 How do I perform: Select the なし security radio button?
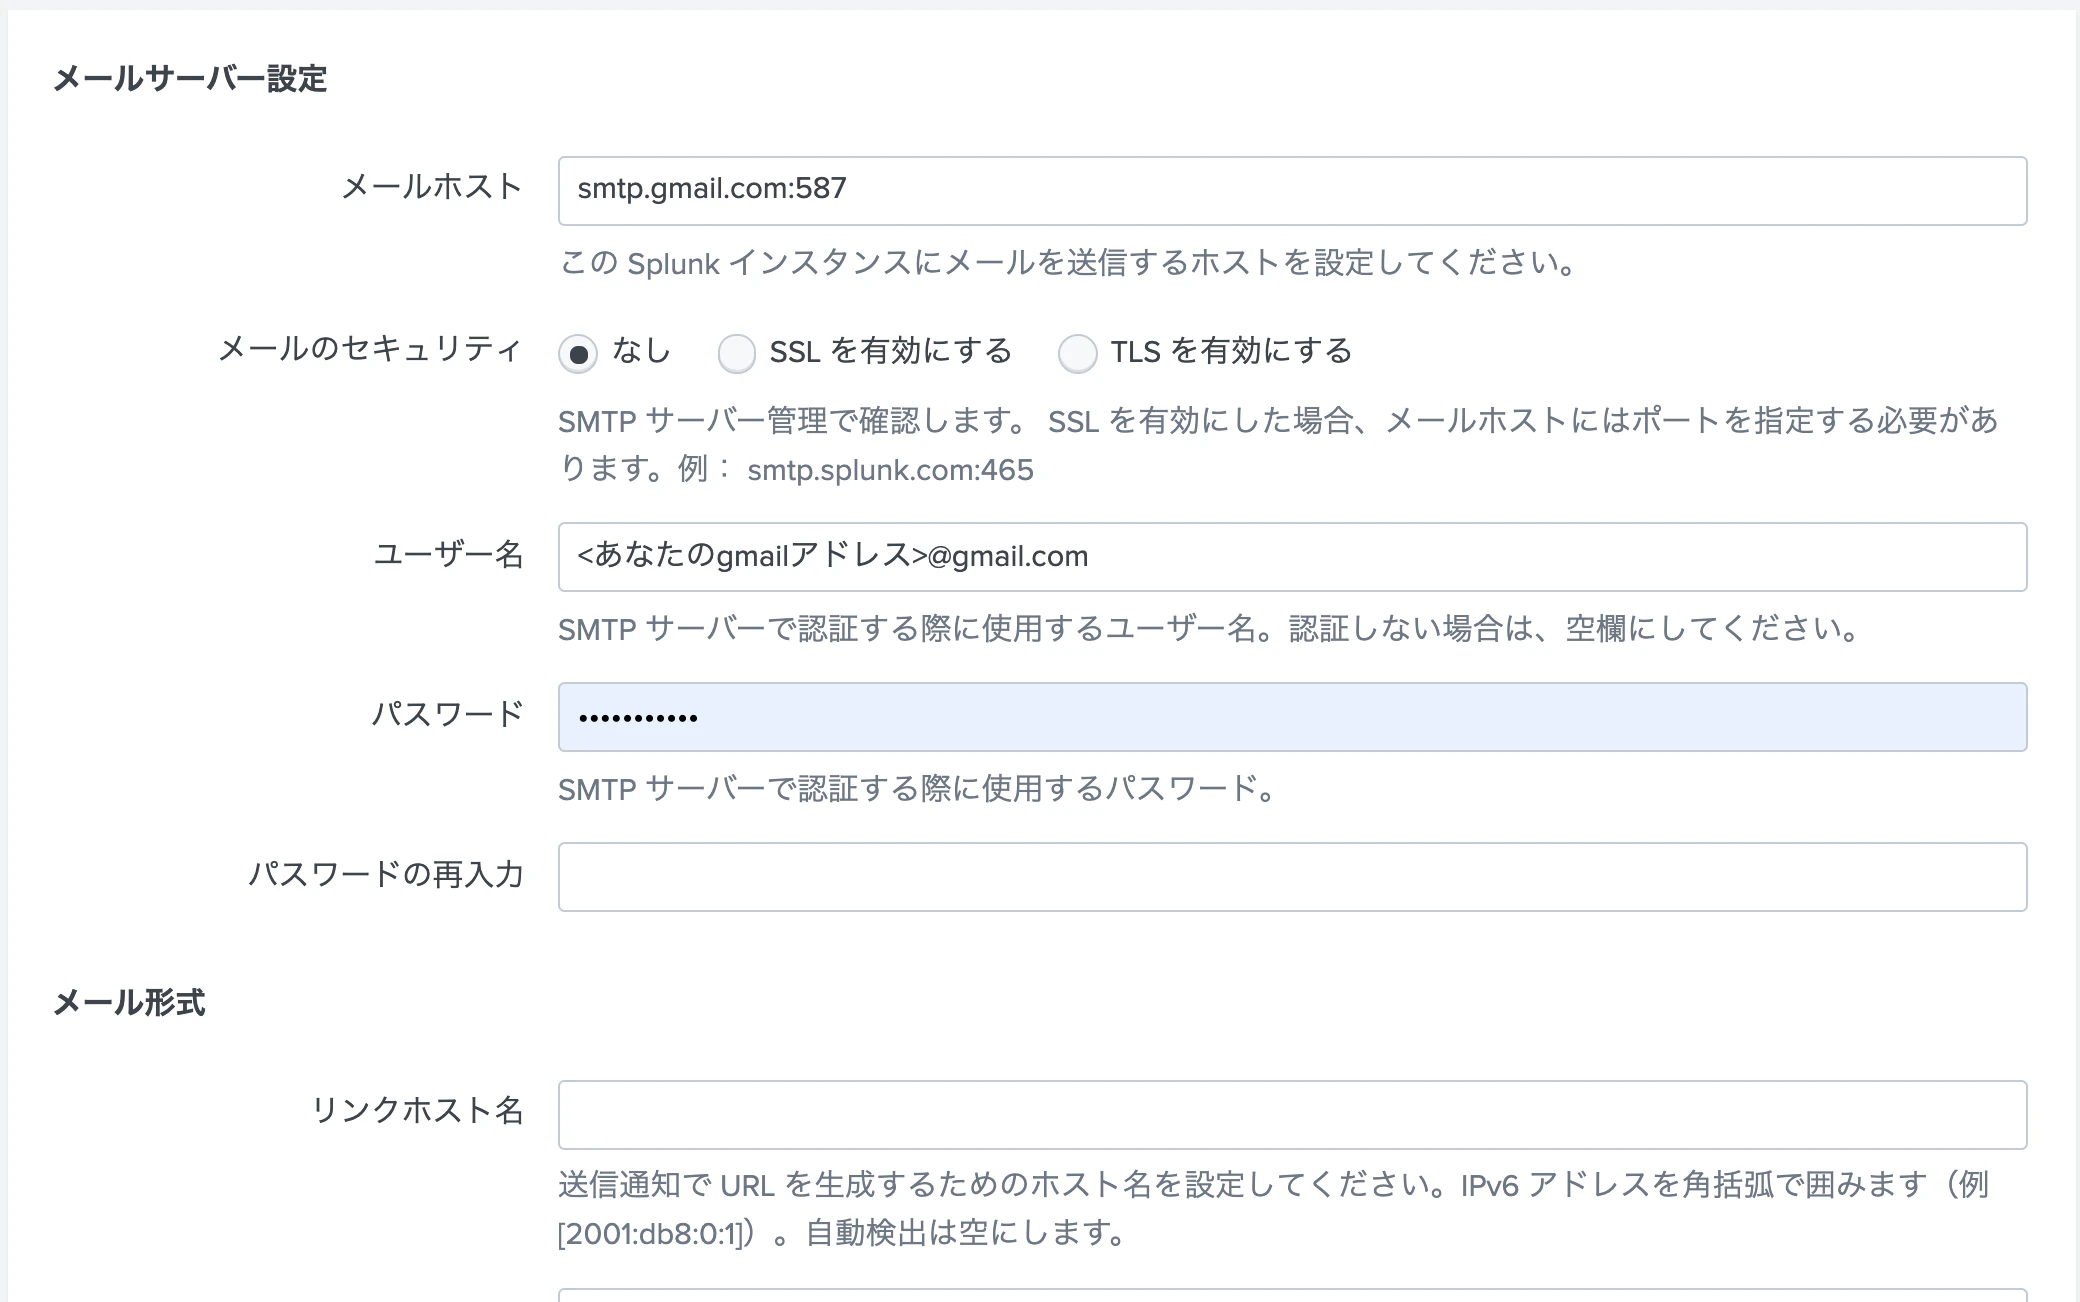578,354
